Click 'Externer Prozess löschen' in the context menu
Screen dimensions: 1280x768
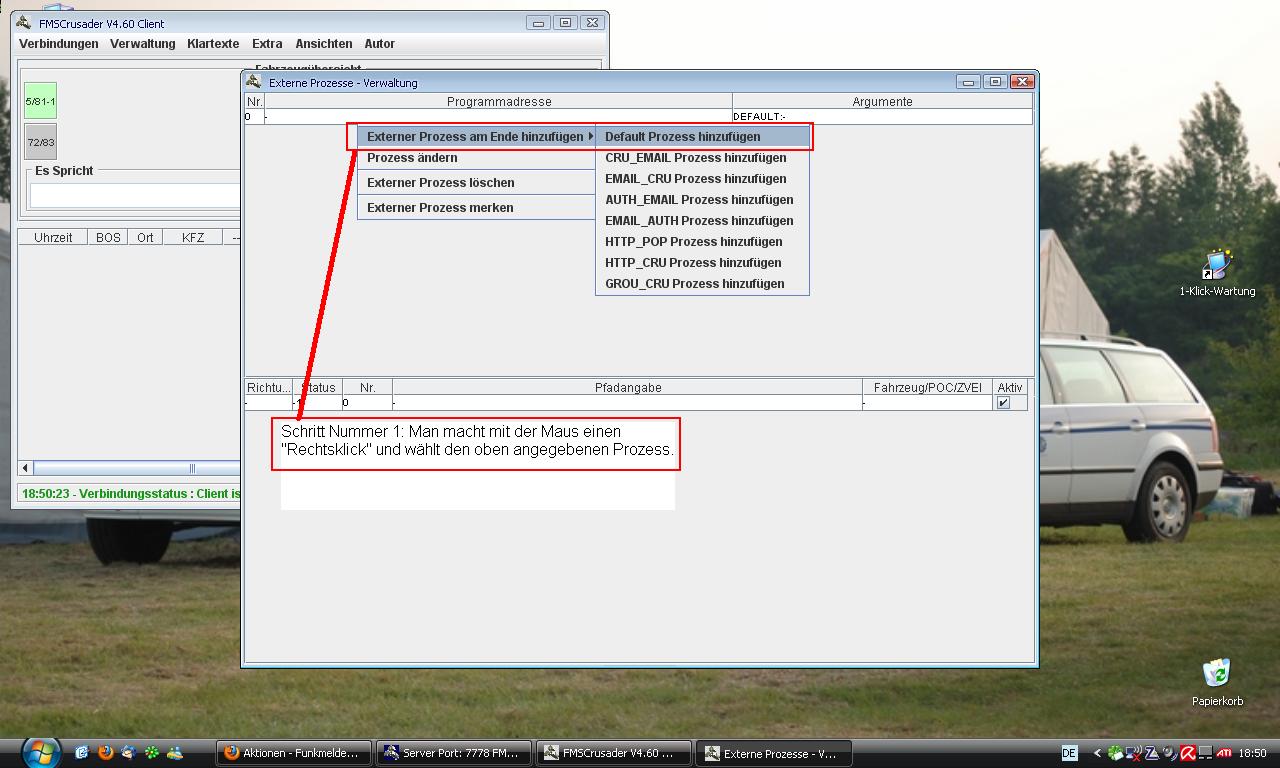click(x=440, y=182)
